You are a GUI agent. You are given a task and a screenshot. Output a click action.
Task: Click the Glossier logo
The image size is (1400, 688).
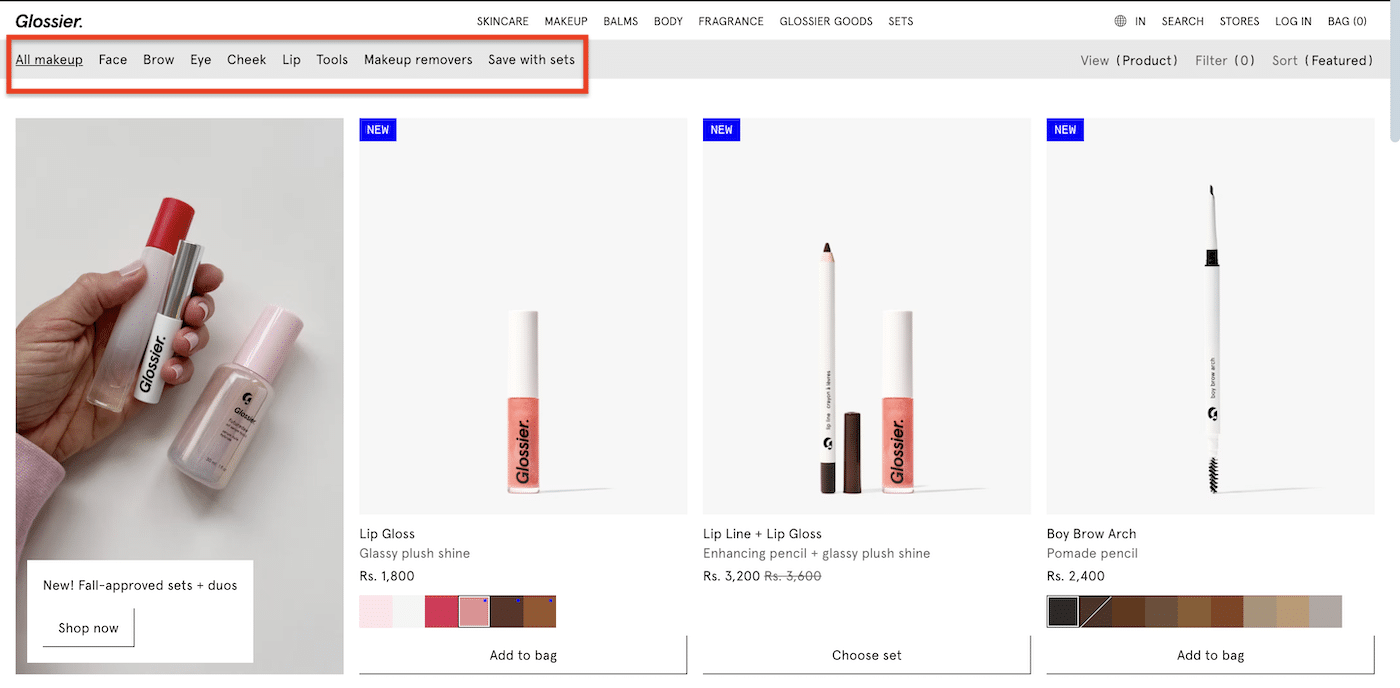click(49, 20)
